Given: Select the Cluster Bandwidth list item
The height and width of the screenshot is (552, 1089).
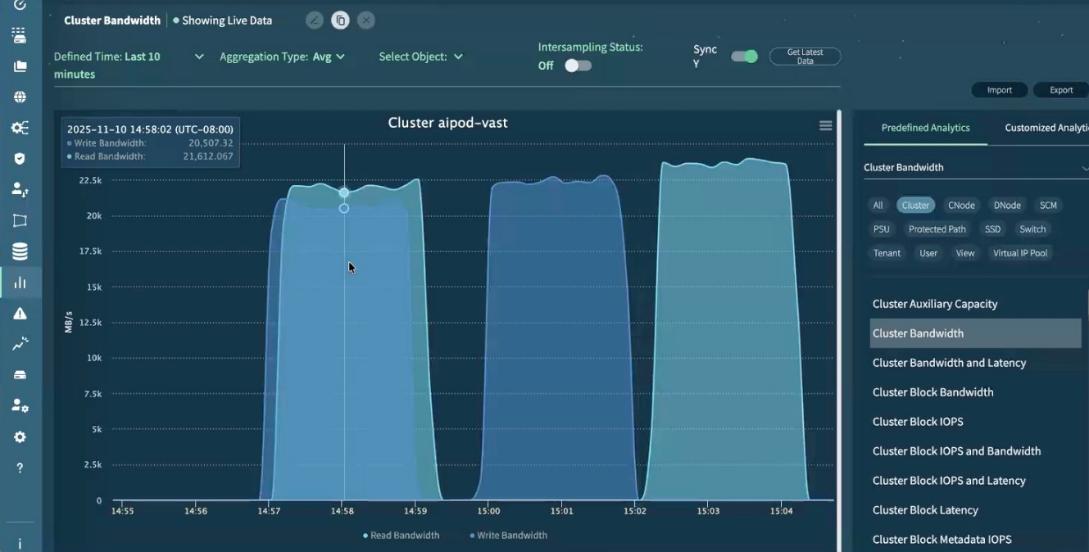Looking at the screenshot, I should (975, 333).
